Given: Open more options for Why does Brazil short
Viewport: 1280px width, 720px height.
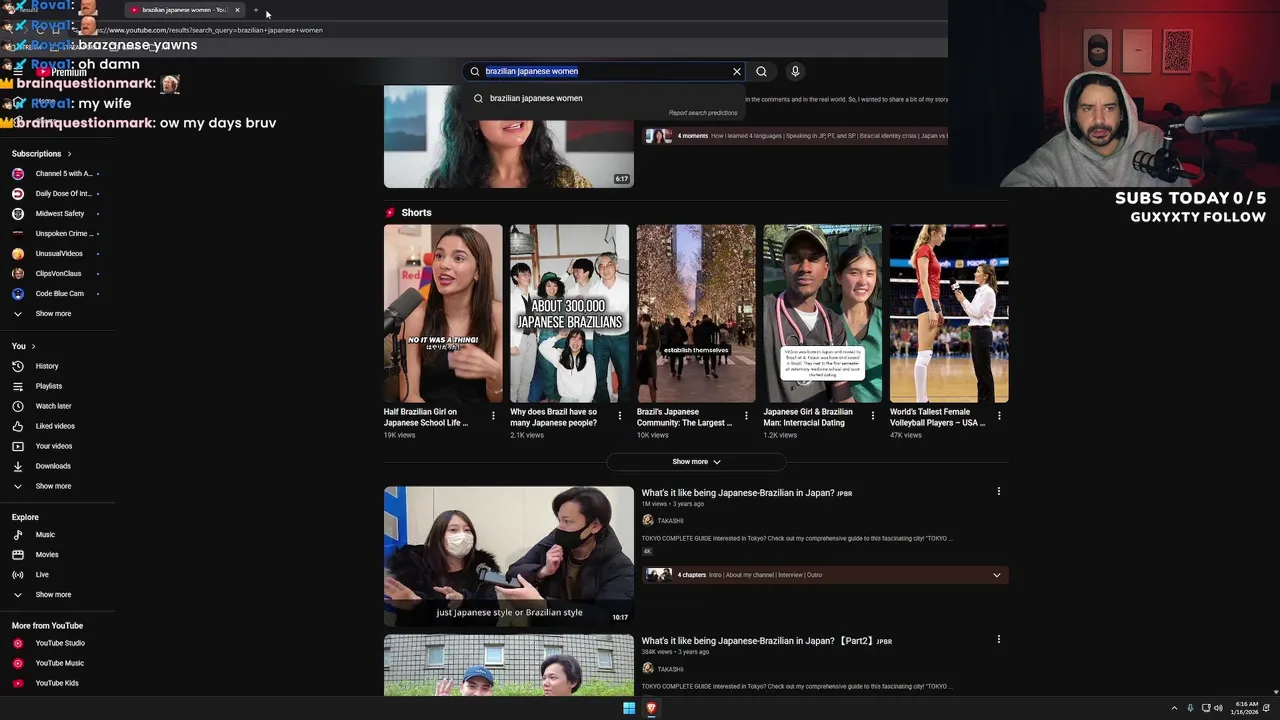Looking at the screenshot, I should coord(619,416).
